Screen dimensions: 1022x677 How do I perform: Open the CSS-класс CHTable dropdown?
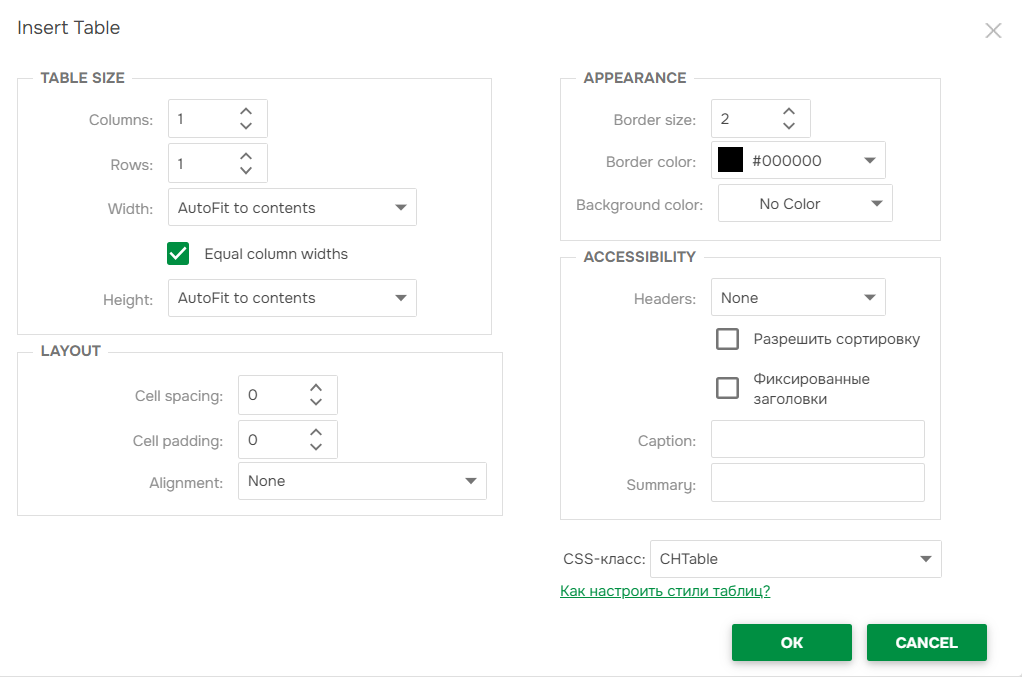pos(795,559)
